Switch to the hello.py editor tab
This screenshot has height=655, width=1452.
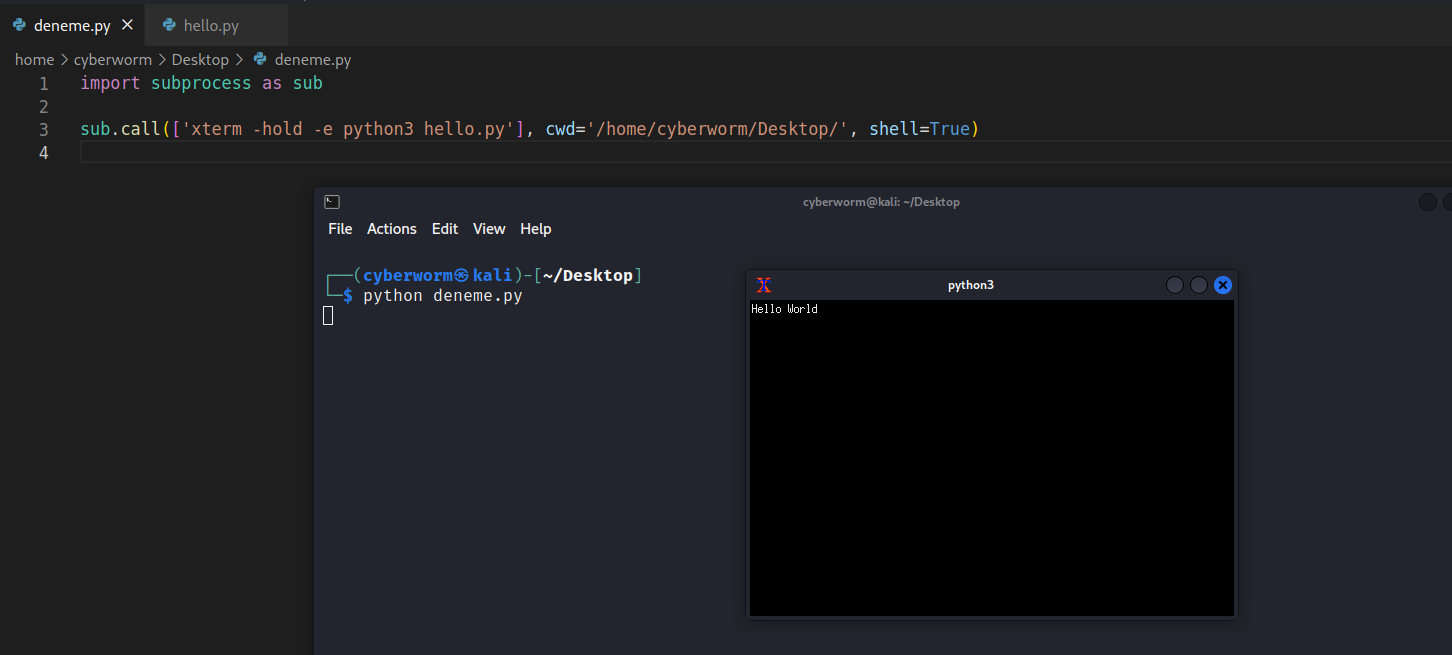pos(211,26)
